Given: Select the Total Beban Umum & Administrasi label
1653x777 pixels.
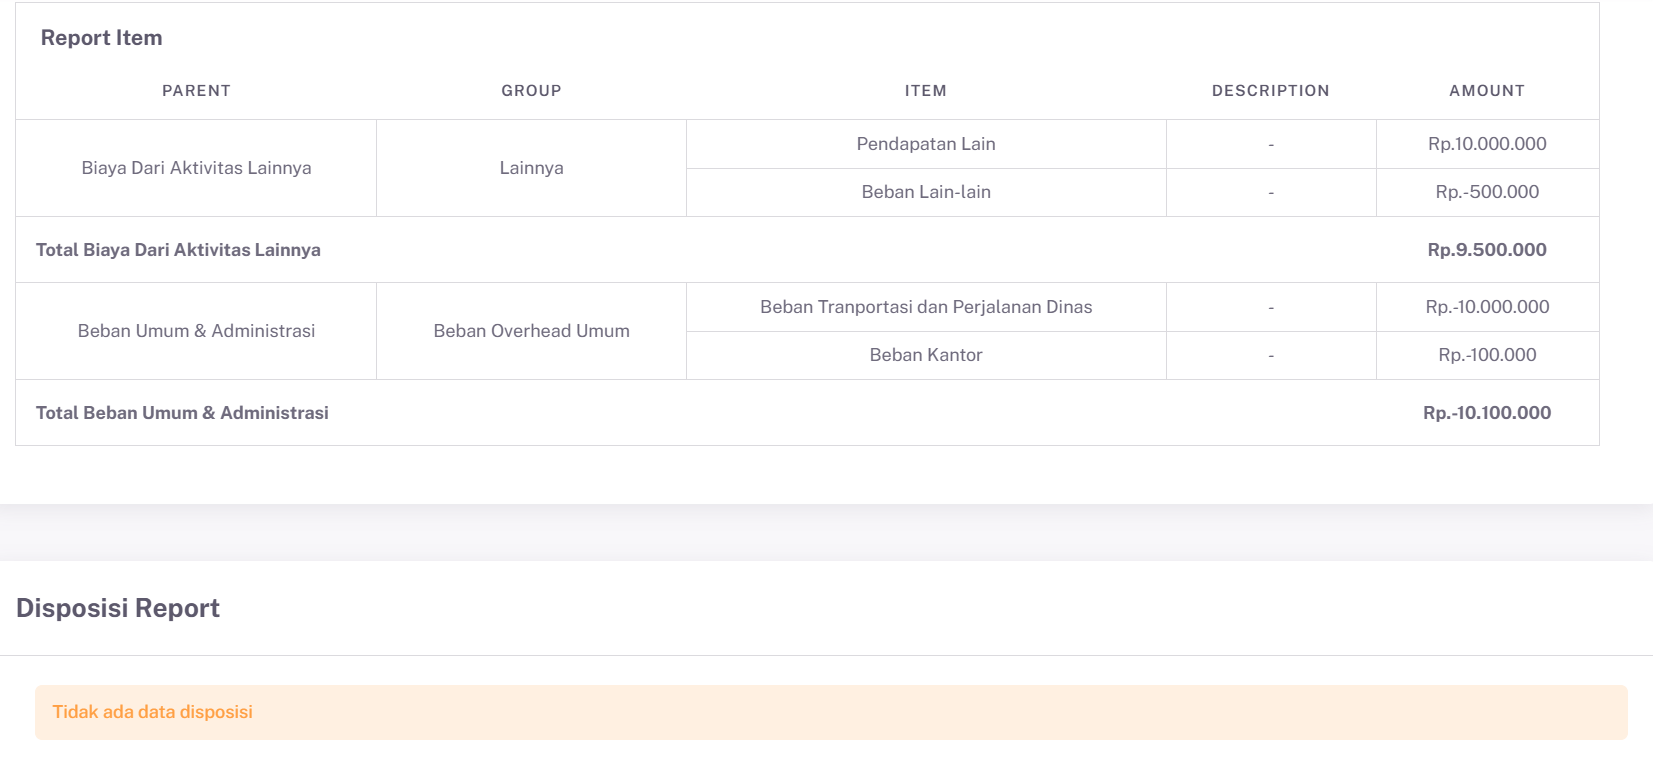Looking at the screenshot, I should pos(182,413).
